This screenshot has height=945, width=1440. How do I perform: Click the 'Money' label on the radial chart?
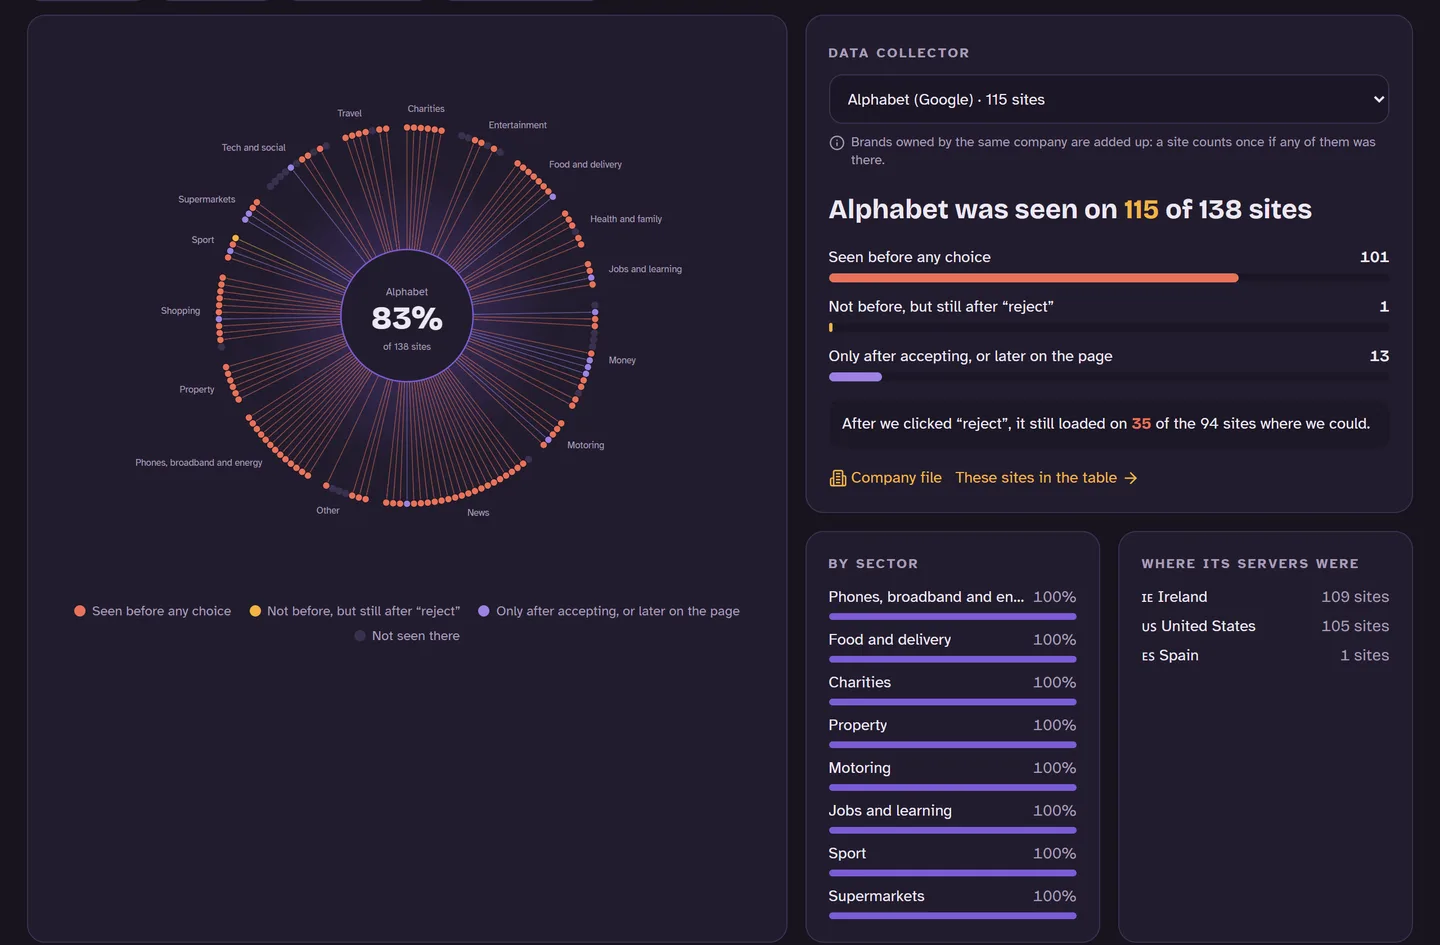pos(622,360)
